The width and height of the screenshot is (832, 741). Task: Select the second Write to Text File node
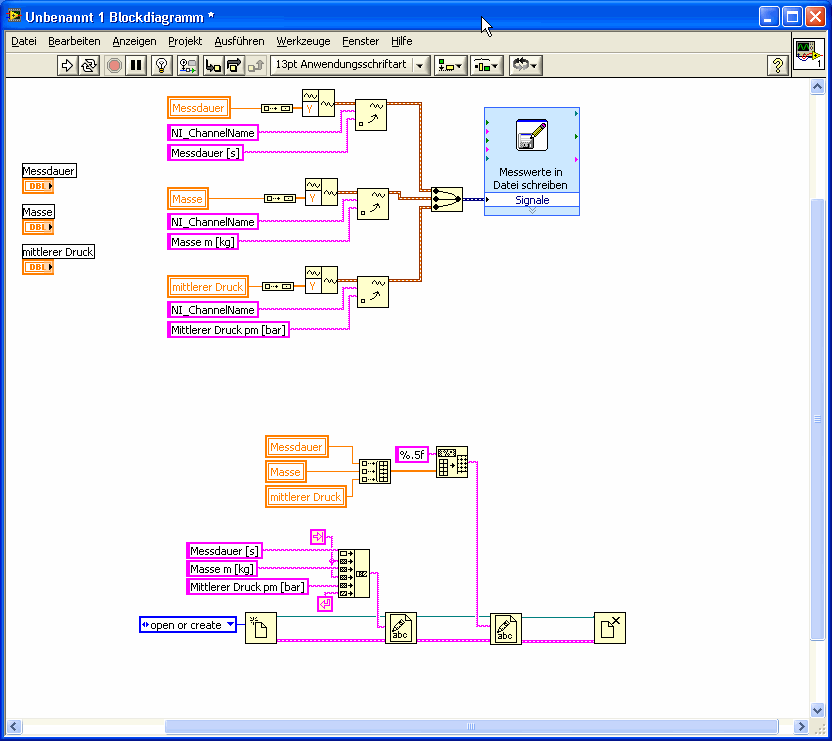point(506,628)
